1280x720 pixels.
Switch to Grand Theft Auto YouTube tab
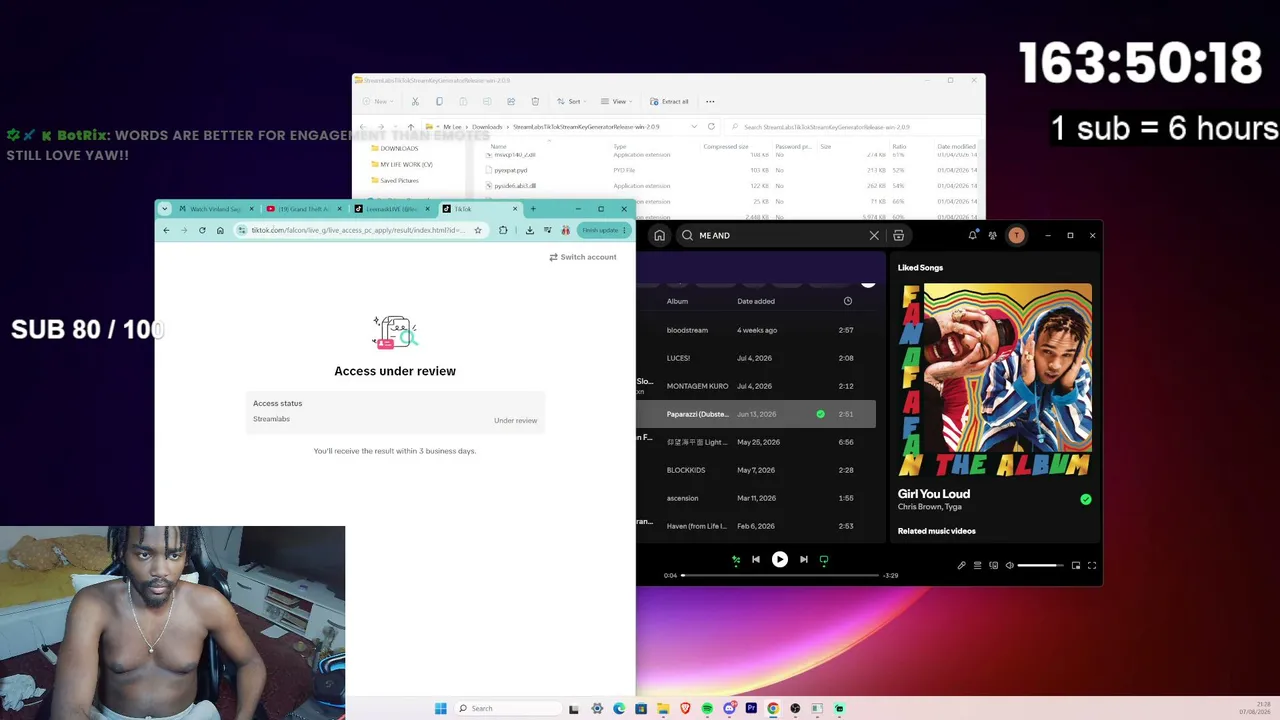click(x=304, y=209)
